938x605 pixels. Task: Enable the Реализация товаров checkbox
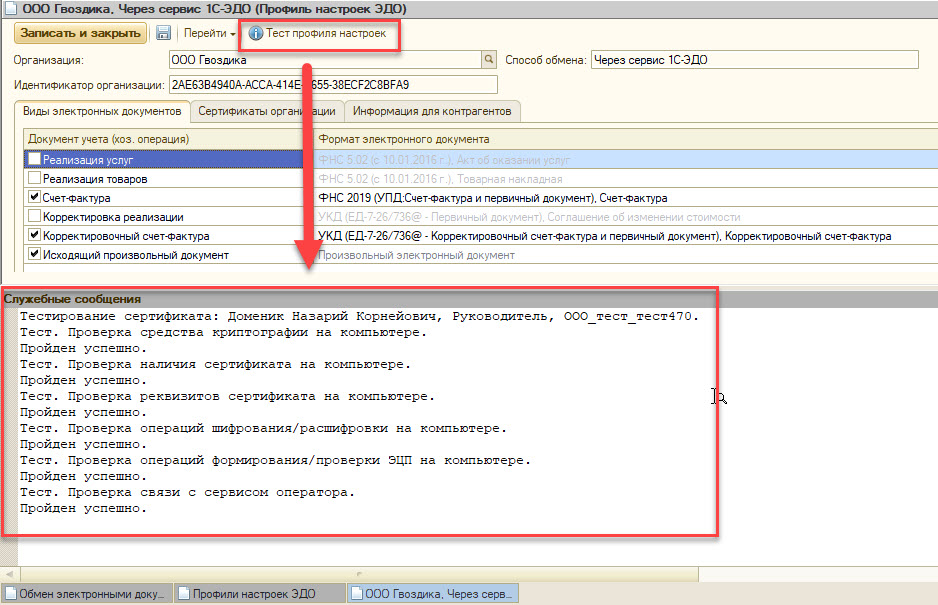pos(35,178)
